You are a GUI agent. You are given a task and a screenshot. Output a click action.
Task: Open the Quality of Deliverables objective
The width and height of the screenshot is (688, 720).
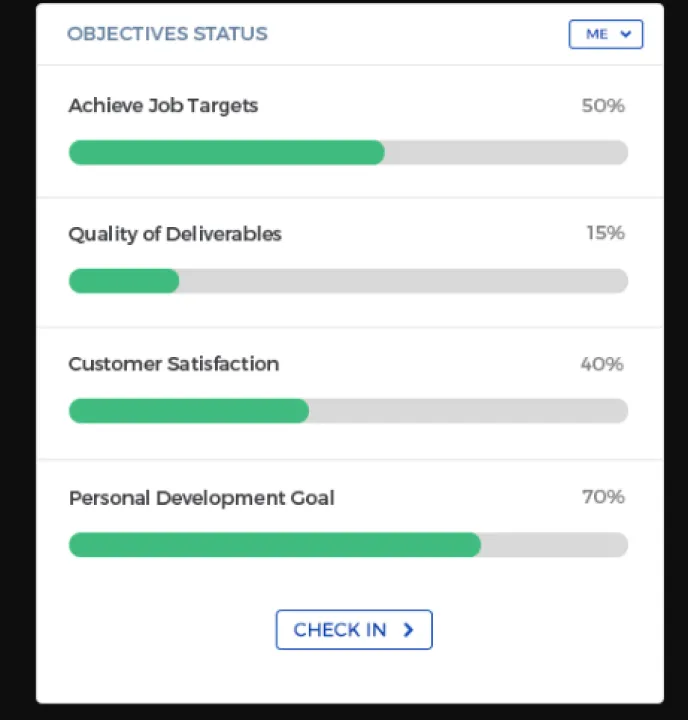(x=175, y=234)
